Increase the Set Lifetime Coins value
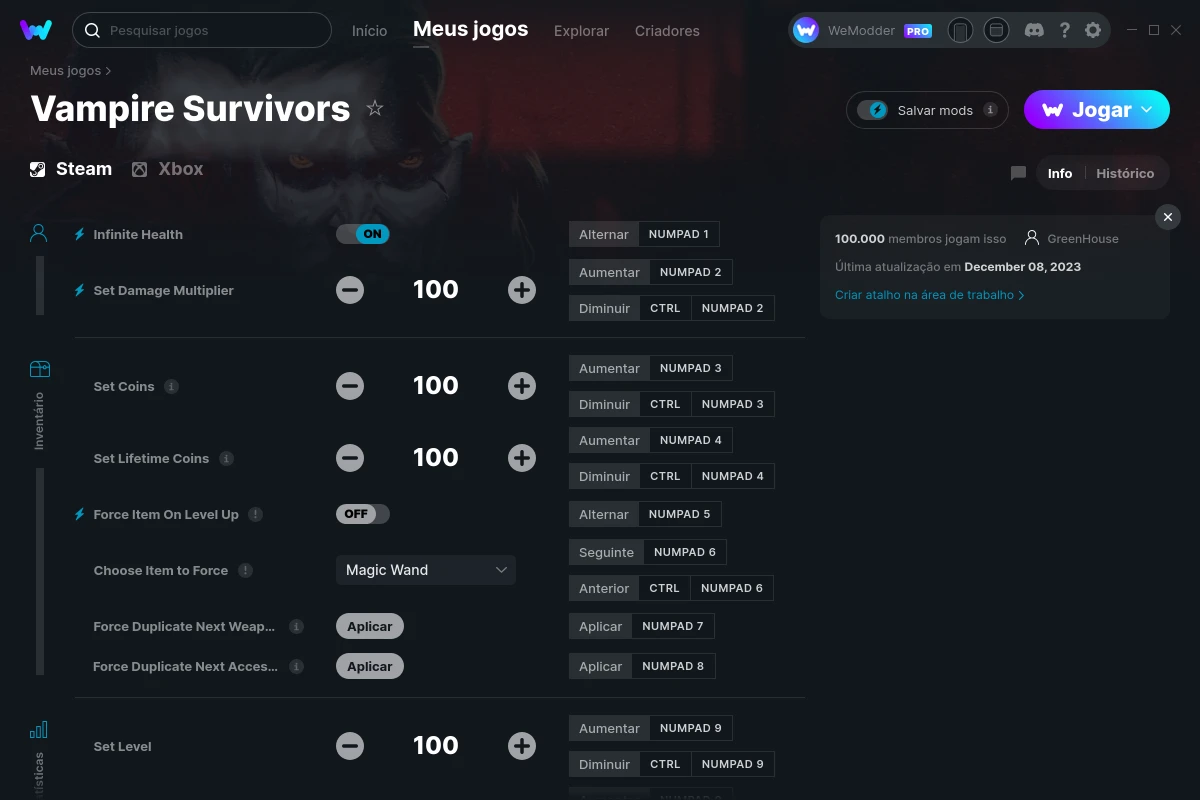The height and width of the screenshot is (800, 1200). (522, 458)
